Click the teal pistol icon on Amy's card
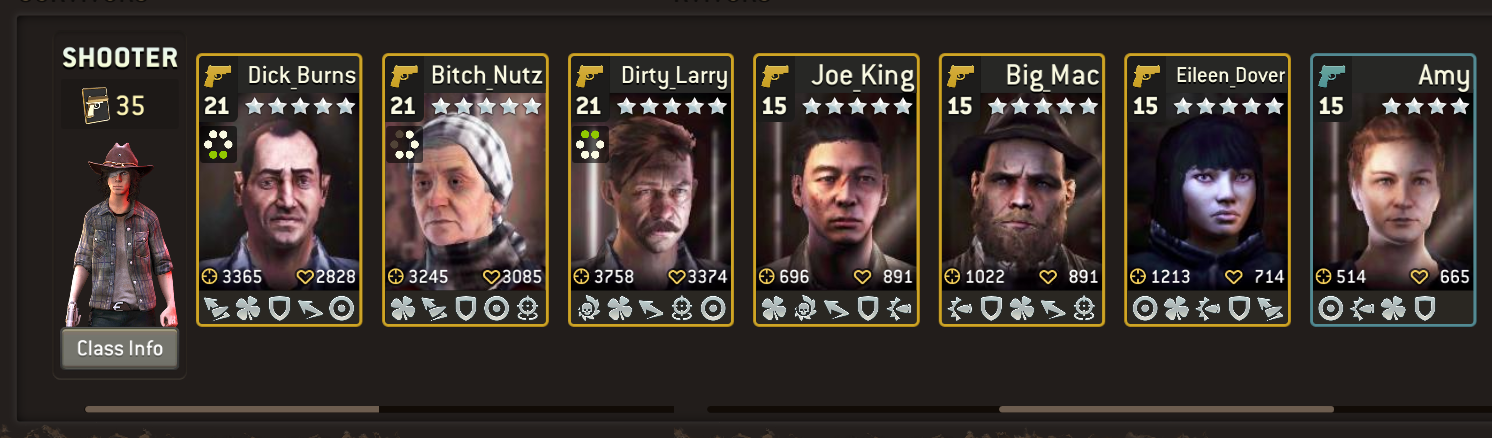This screenshot has height=438, width=1492. tap(1331, 75)
